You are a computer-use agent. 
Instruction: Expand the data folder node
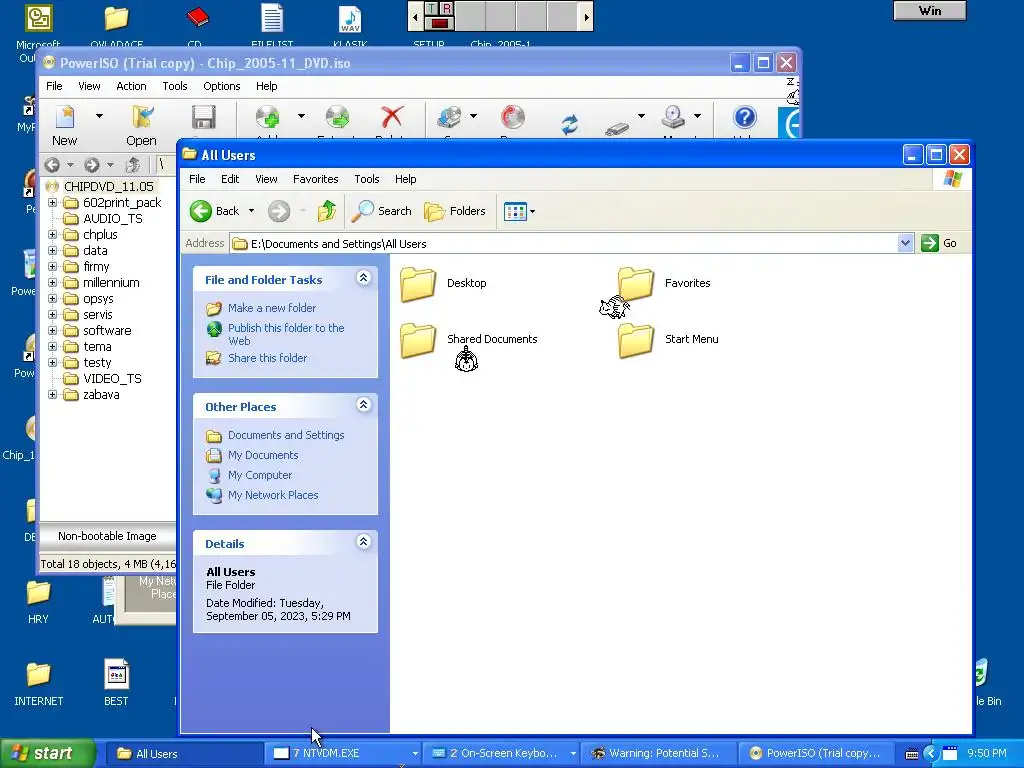click(52, 251)
